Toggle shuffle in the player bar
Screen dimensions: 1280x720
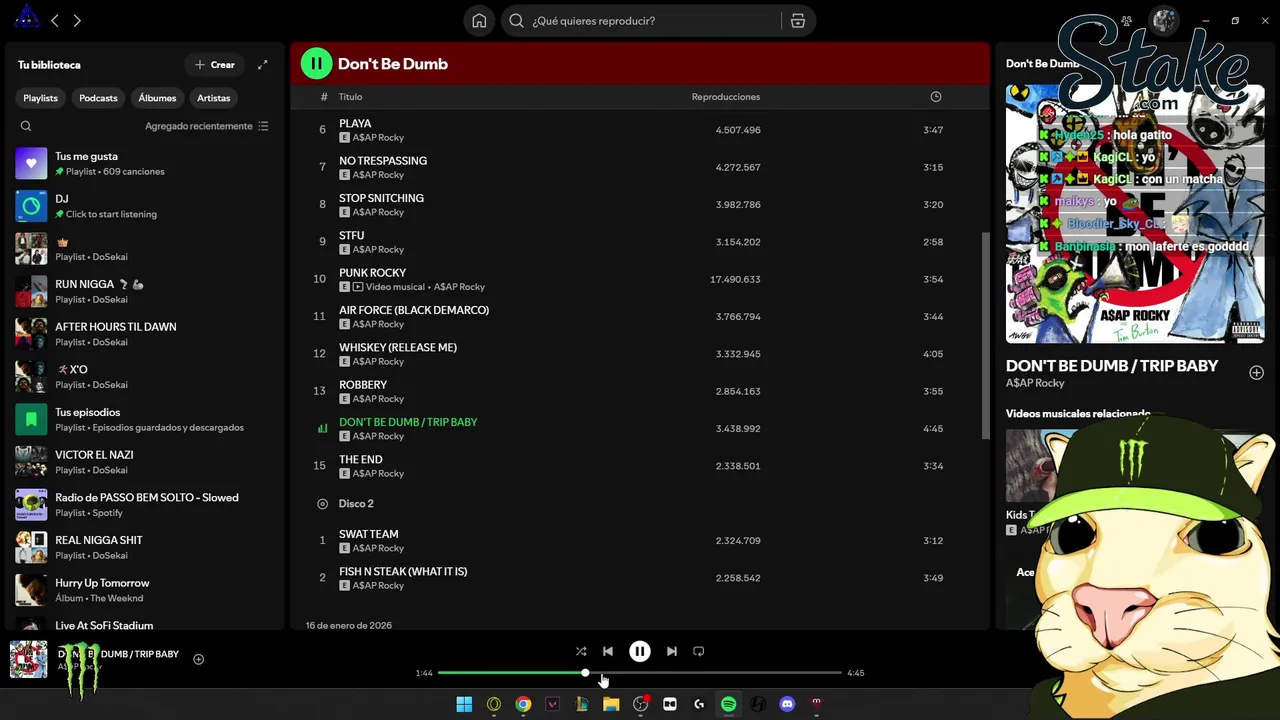click(x=581, y=651)
